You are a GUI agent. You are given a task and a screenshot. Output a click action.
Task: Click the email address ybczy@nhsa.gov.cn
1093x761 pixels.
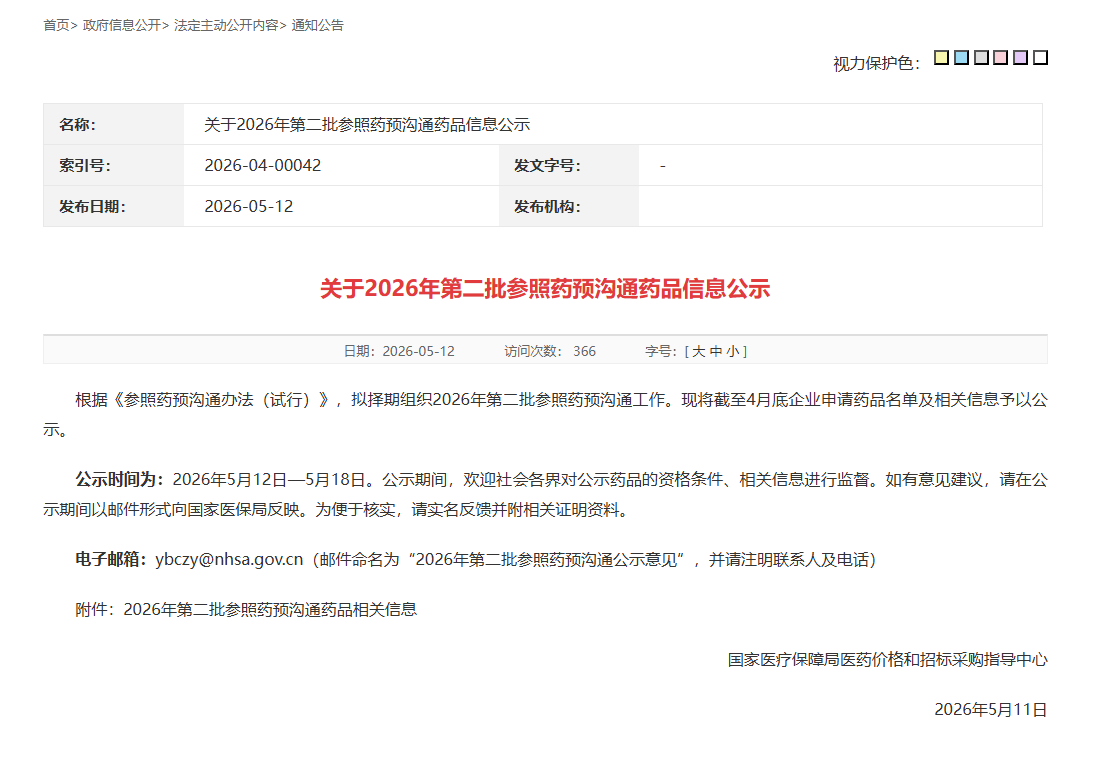229,560
